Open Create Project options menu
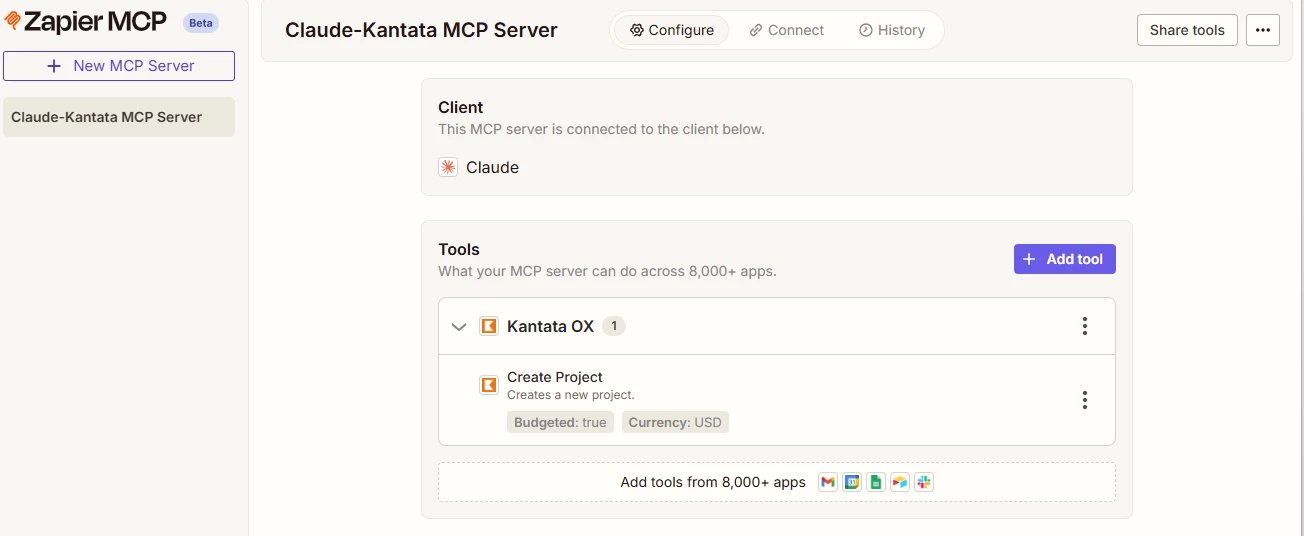The image size is (1304, 536). pos(1085,400)
